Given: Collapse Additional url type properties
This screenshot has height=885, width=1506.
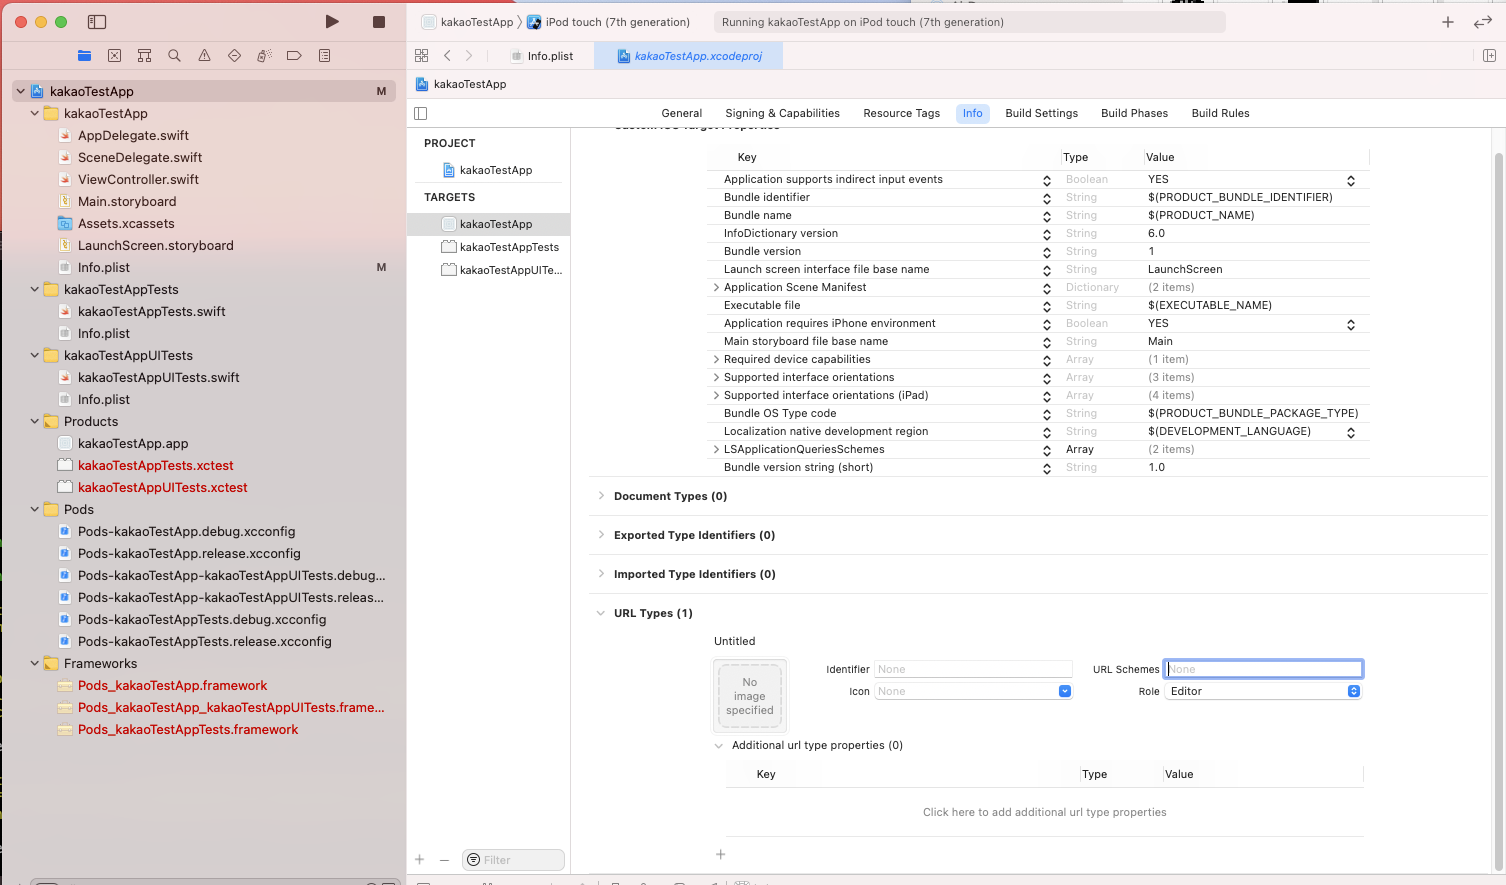Looking at the screenshot, I should coord(719,745).
